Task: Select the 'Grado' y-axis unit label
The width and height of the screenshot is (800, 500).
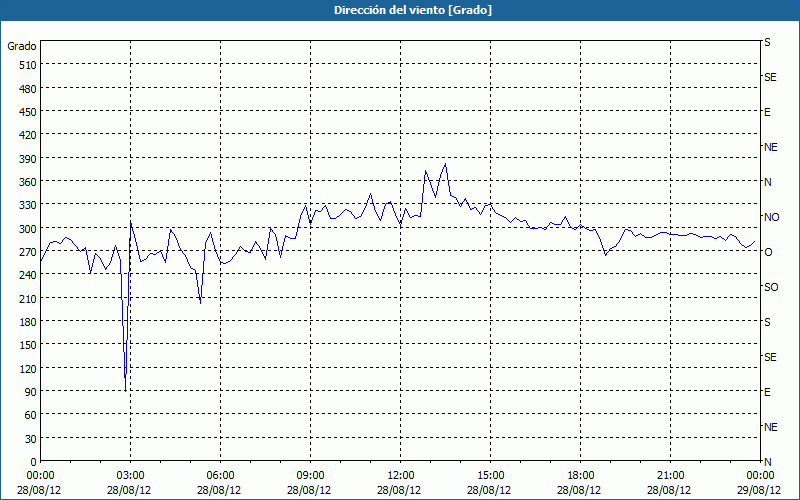Action: click(22, 46)
